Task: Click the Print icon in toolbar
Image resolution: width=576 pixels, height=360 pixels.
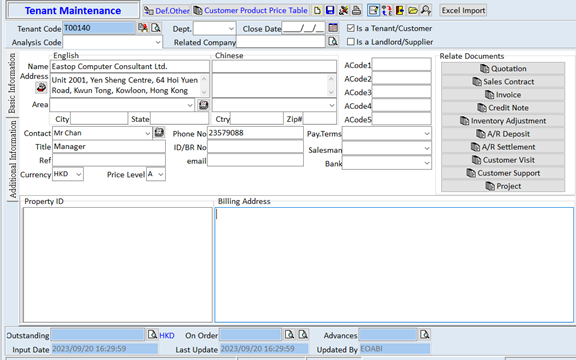Action: coord(356,10)
